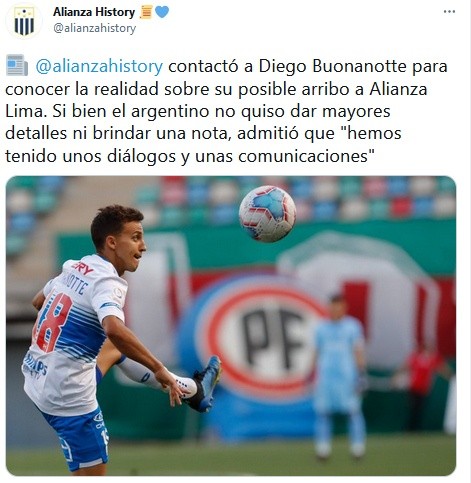The width and height of the screenshot is (471, 483).
Task: Click the player's blue football boot
Action: [205, 384]
